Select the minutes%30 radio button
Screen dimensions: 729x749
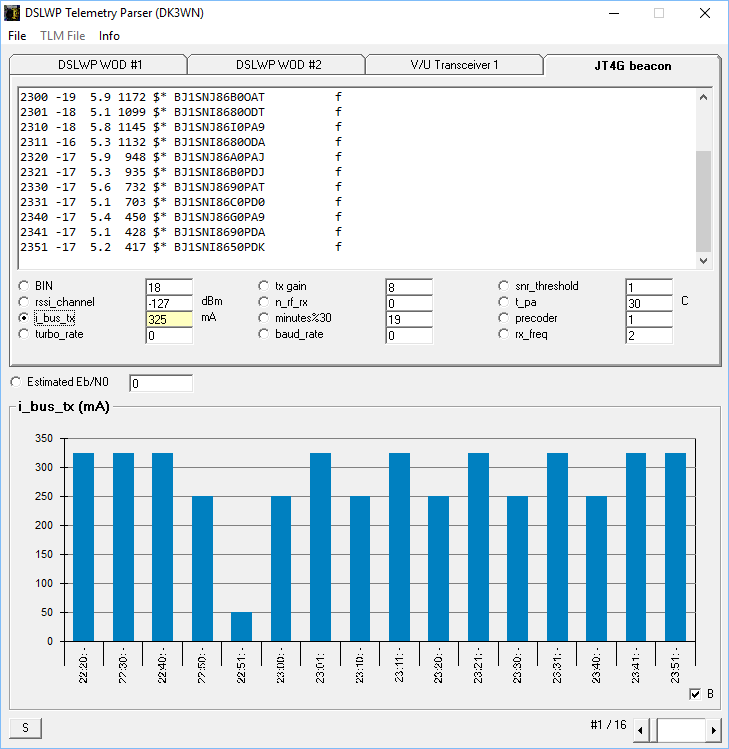click(263, 318)
